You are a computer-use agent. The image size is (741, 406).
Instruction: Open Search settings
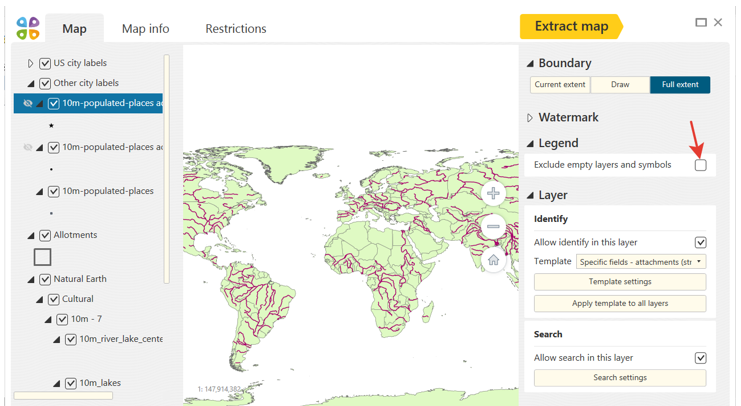pos(620,378)
